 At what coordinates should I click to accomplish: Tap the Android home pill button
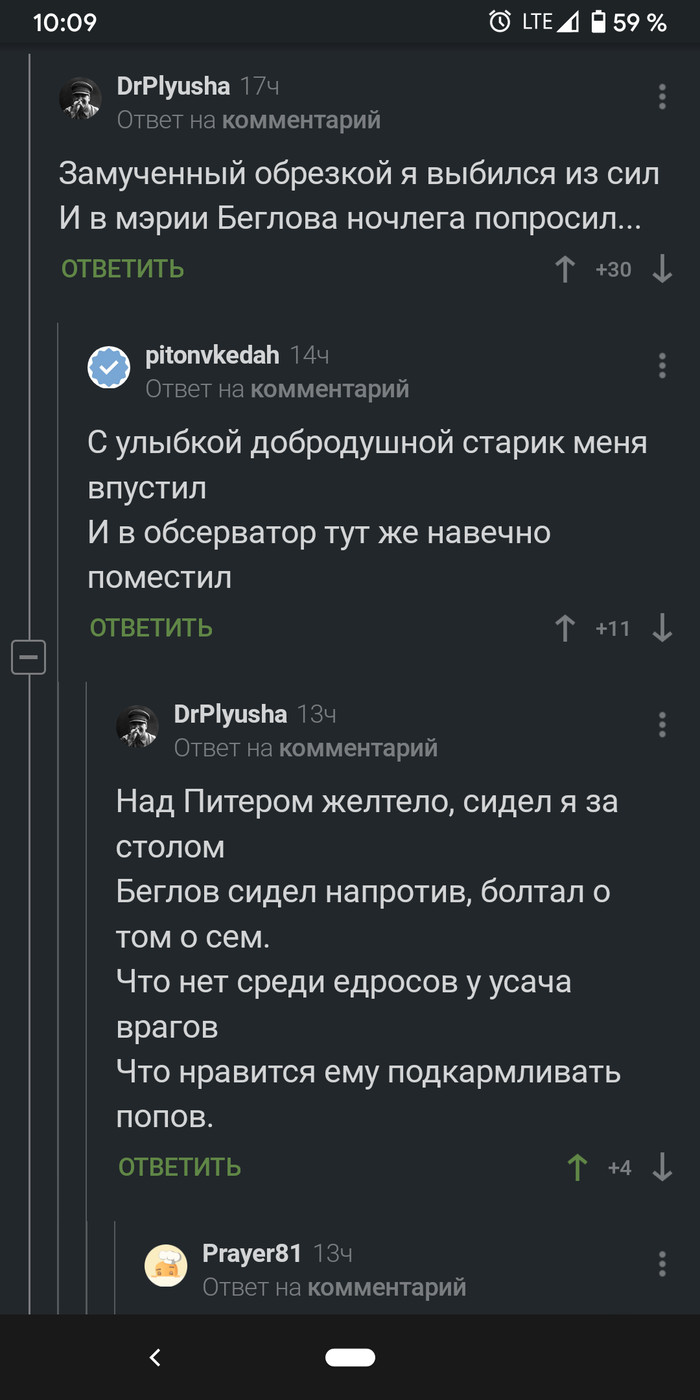pos(350,1357)
